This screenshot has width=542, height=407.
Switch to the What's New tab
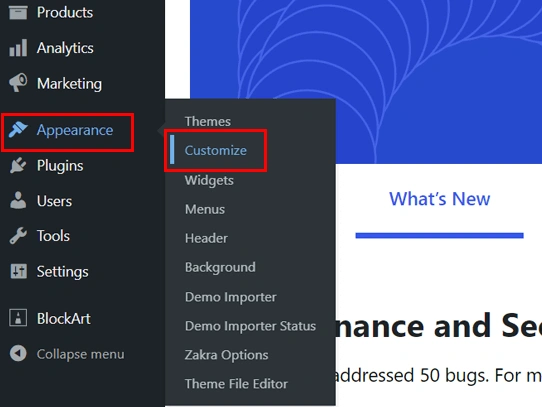pyautogui.click(x=439, y=199)
